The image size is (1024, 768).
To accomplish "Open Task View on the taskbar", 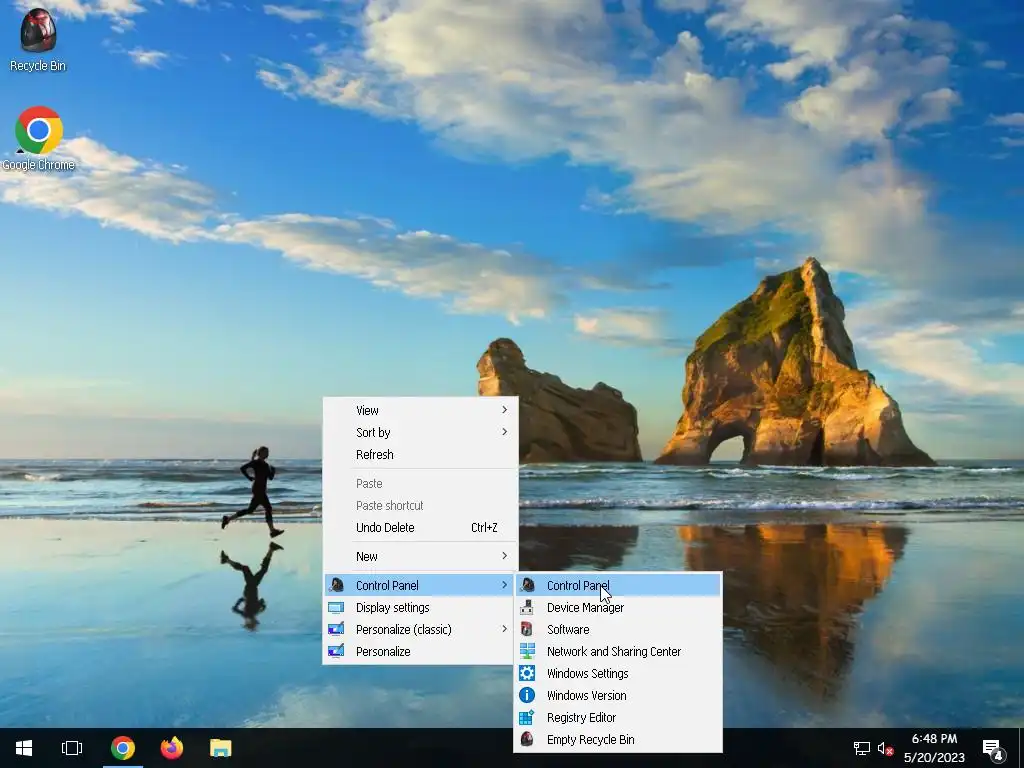I will pyautogui.click(x=72, y=748).
